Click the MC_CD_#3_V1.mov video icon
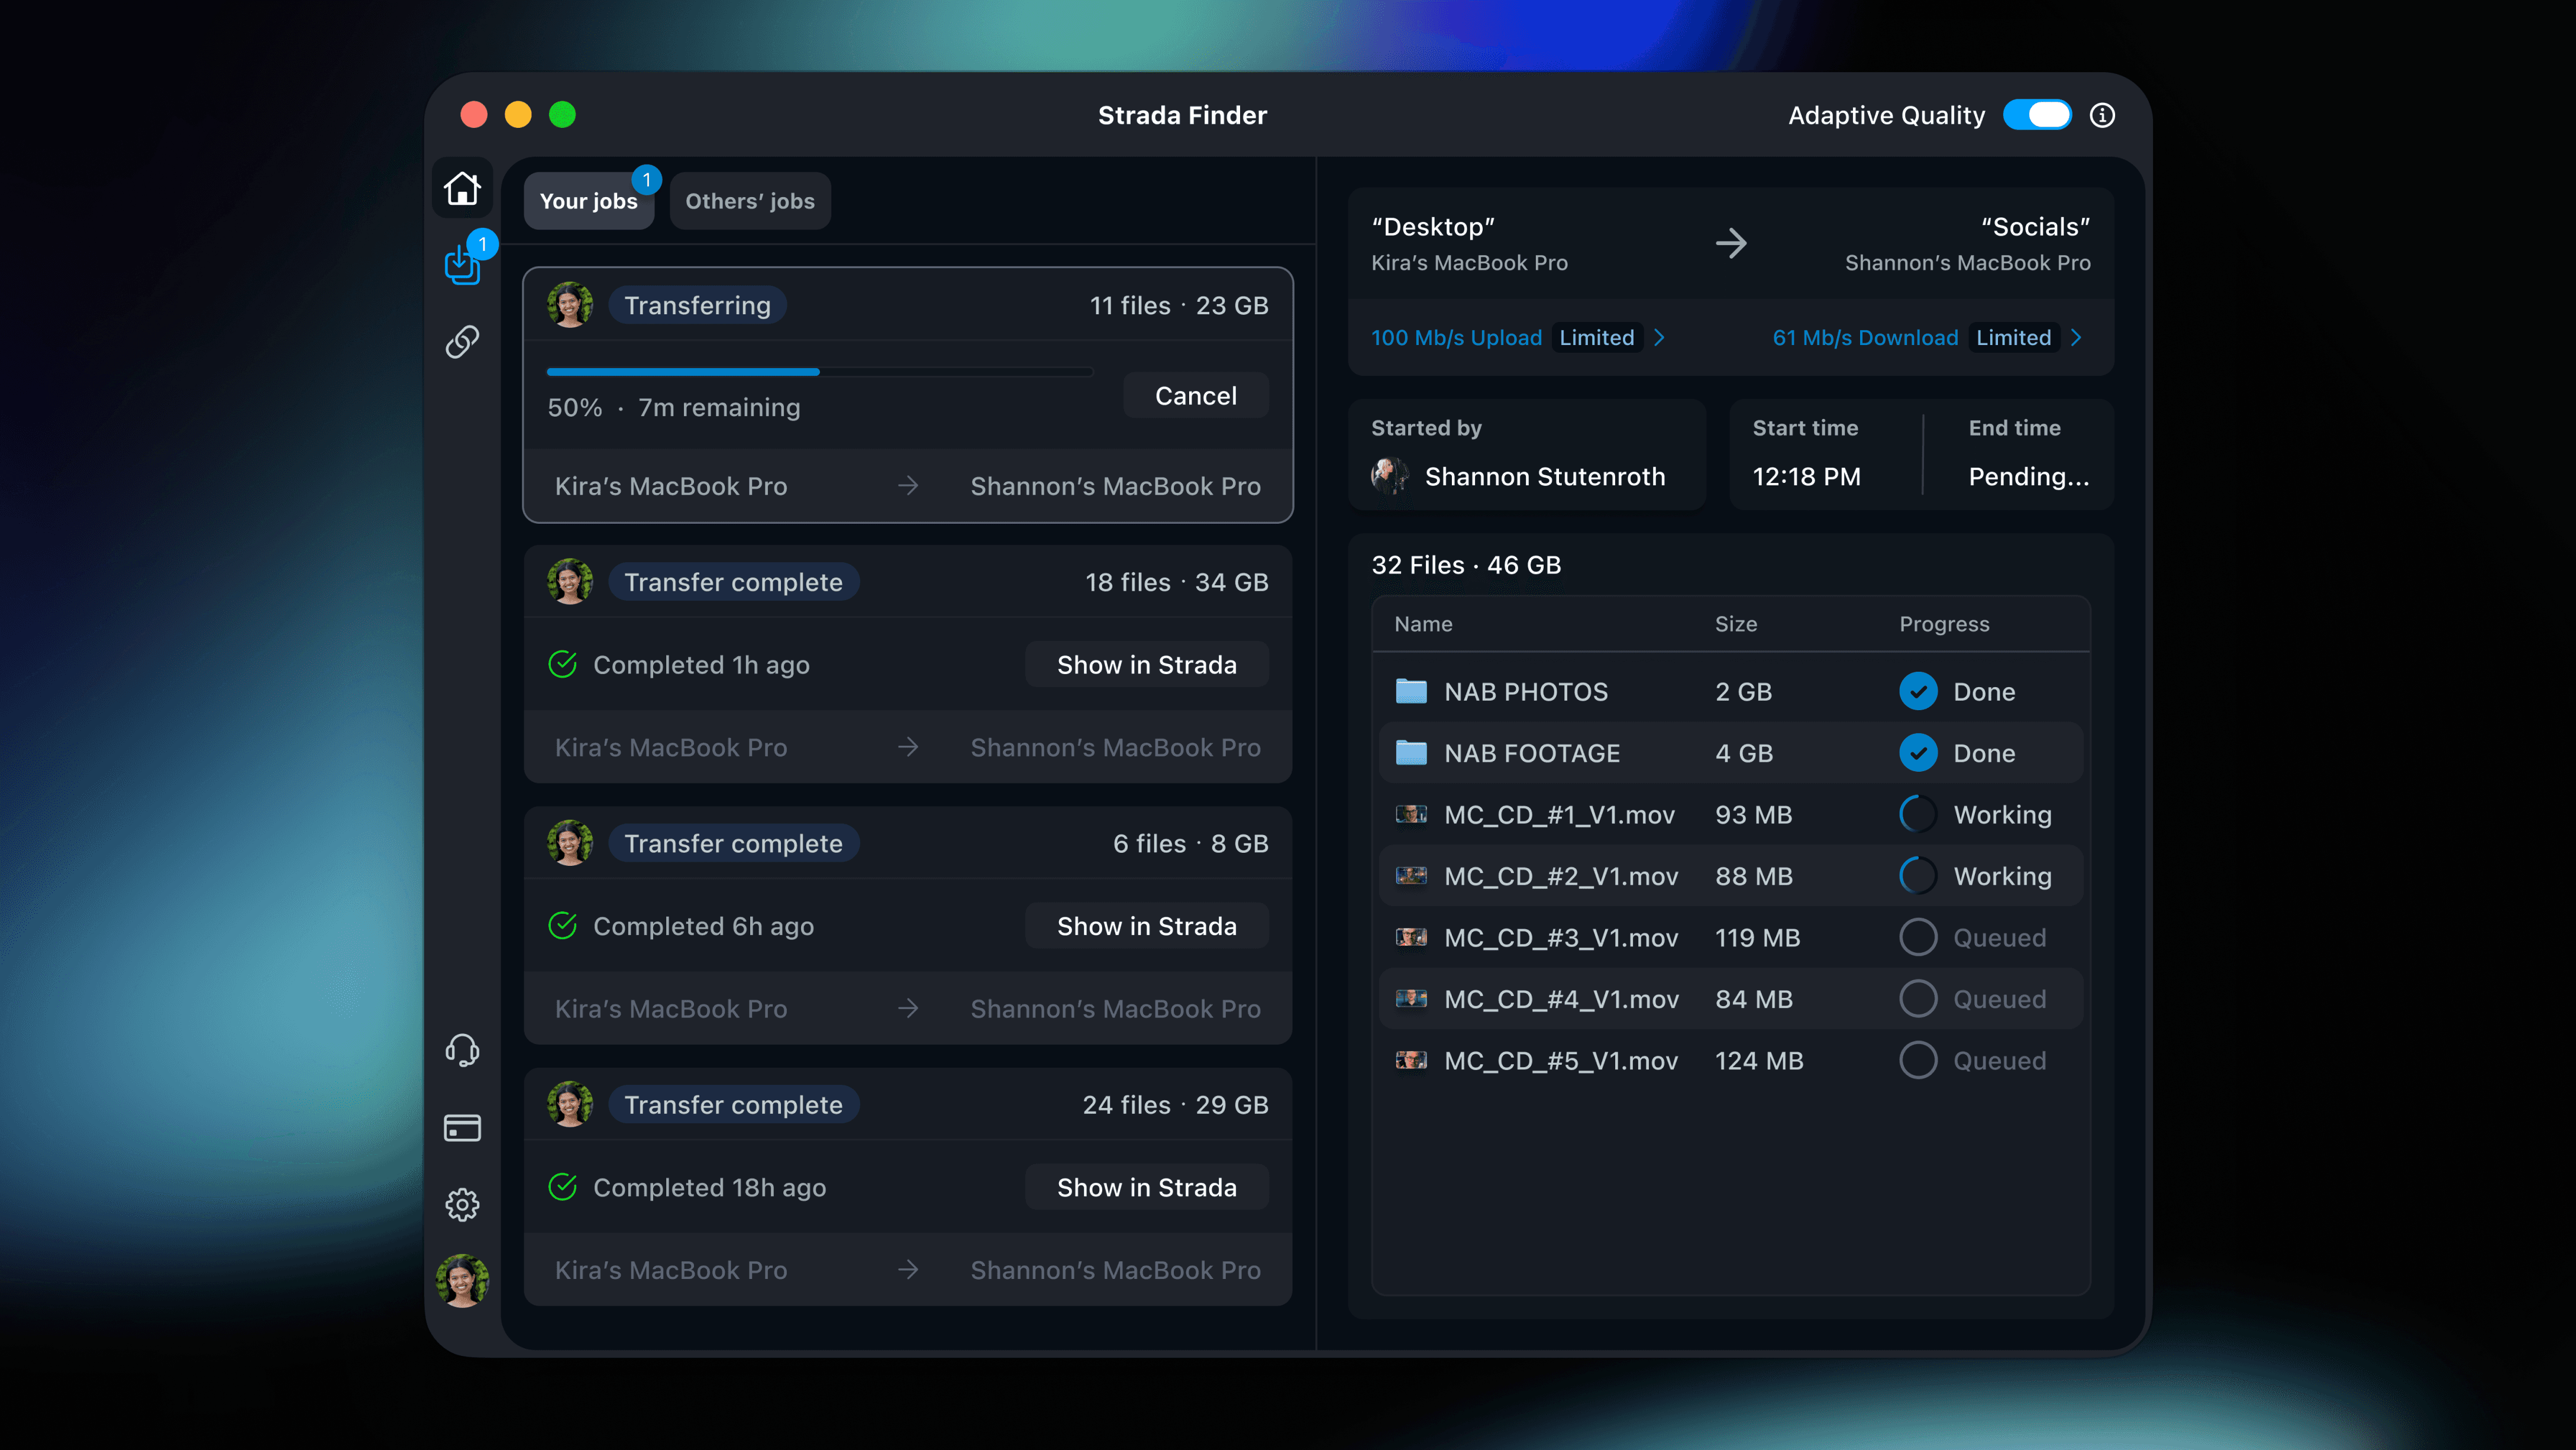This screenshot has width=2576, height=1450. tap(1411, 937)
